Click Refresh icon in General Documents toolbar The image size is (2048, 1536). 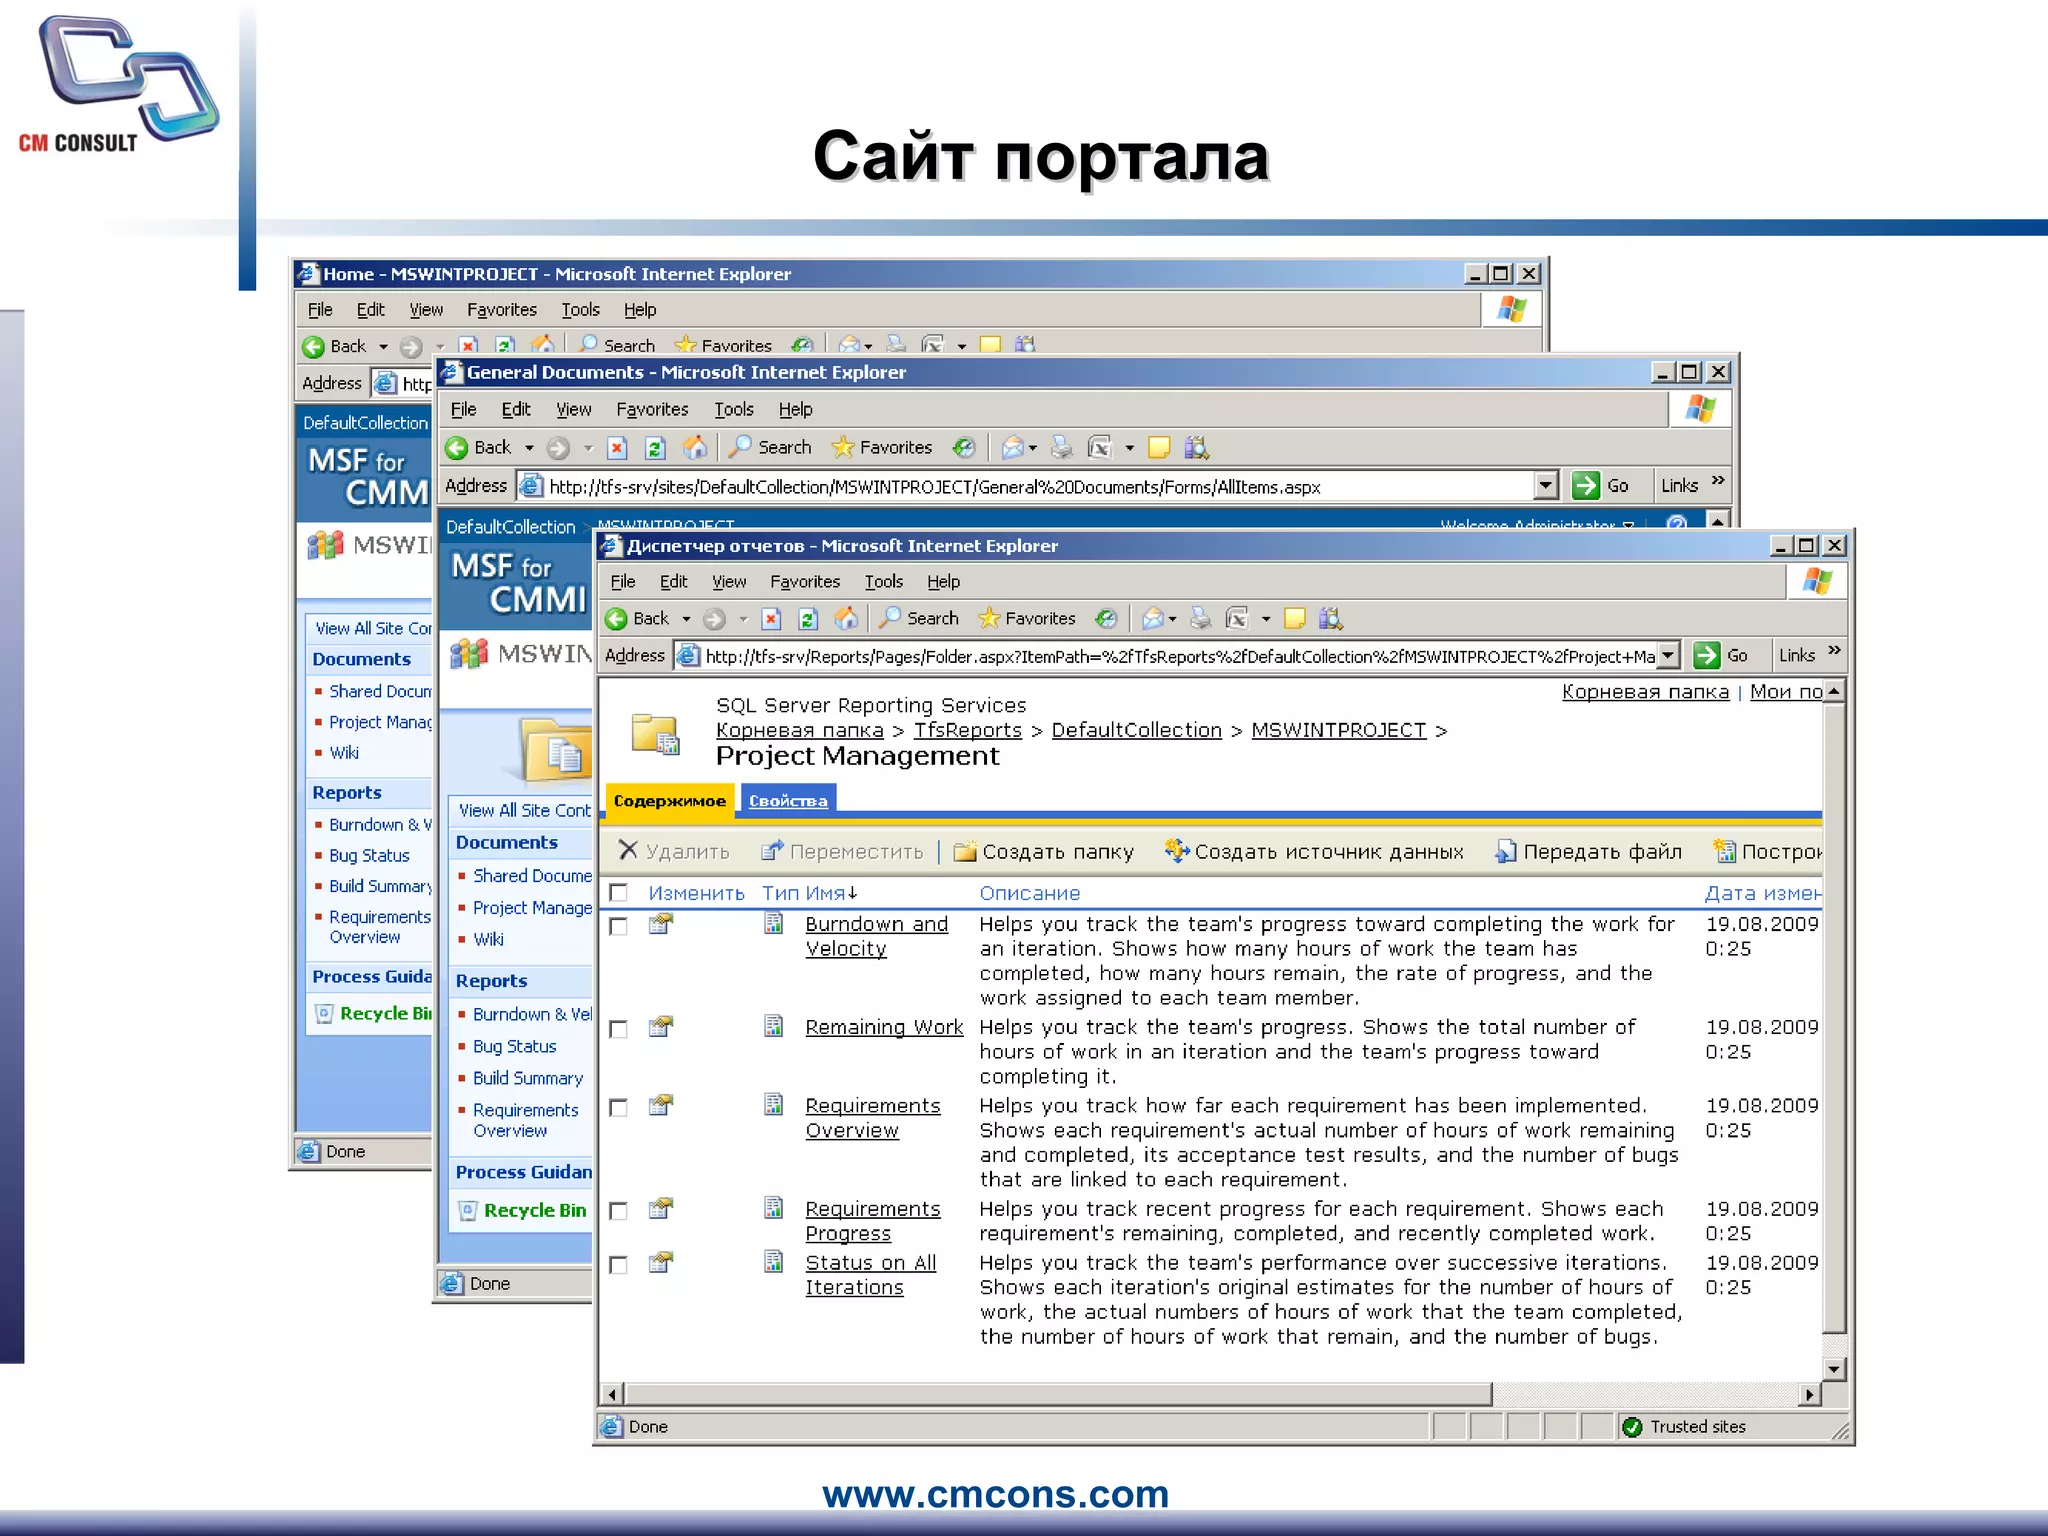[x=655, y=448]
